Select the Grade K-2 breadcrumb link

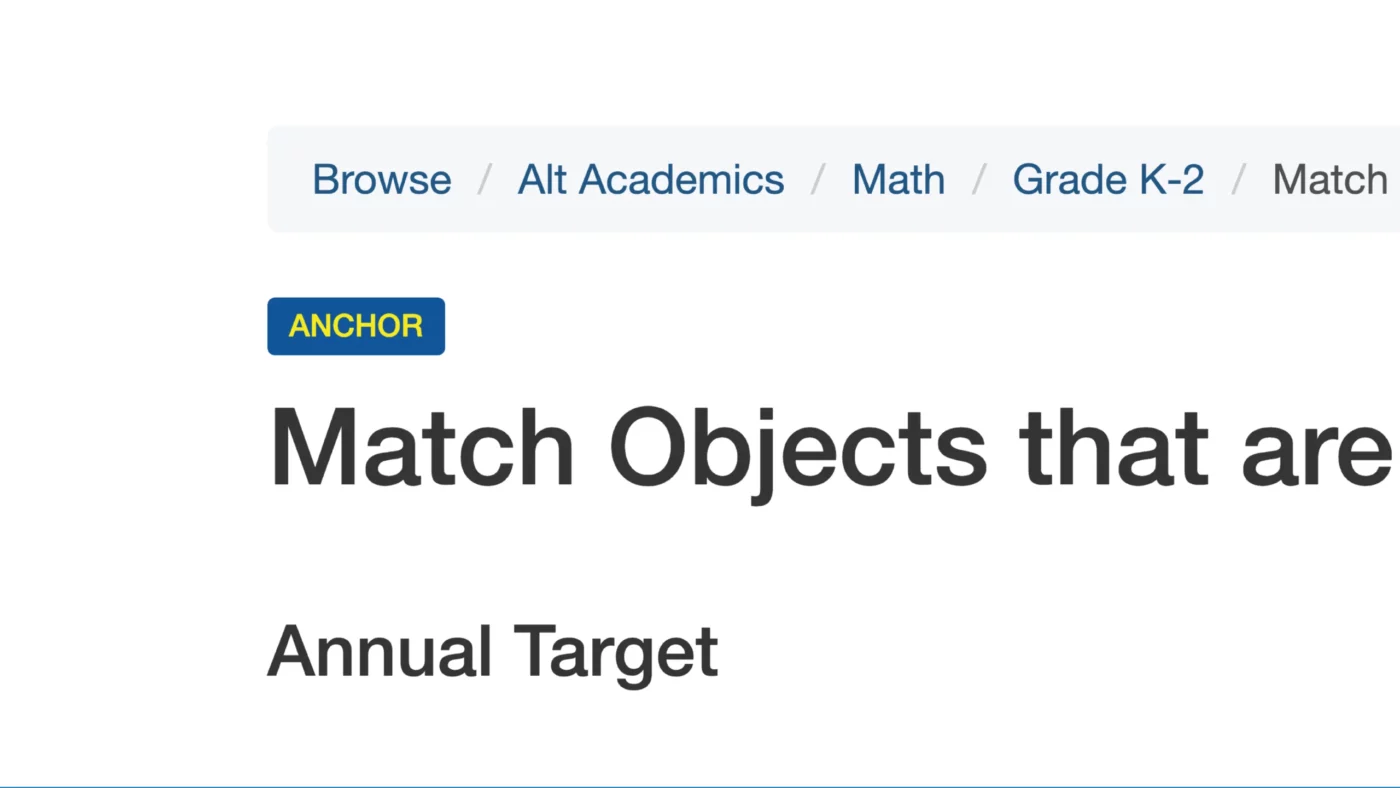[1107, 179]
